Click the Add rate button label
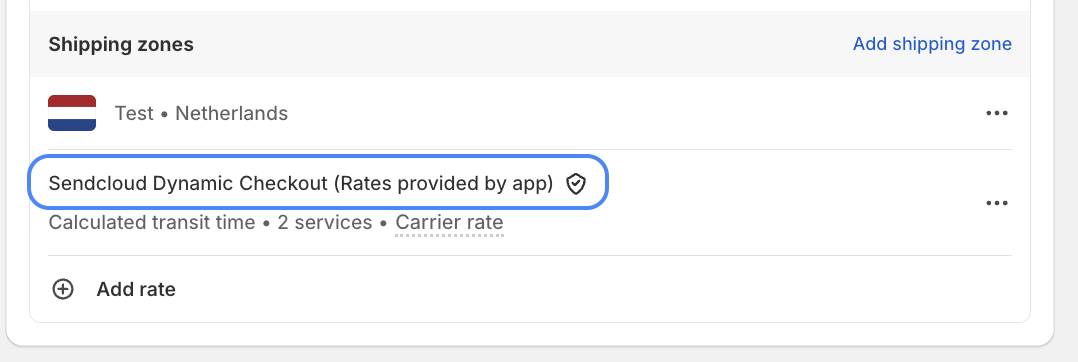 (x=135, y=289)
